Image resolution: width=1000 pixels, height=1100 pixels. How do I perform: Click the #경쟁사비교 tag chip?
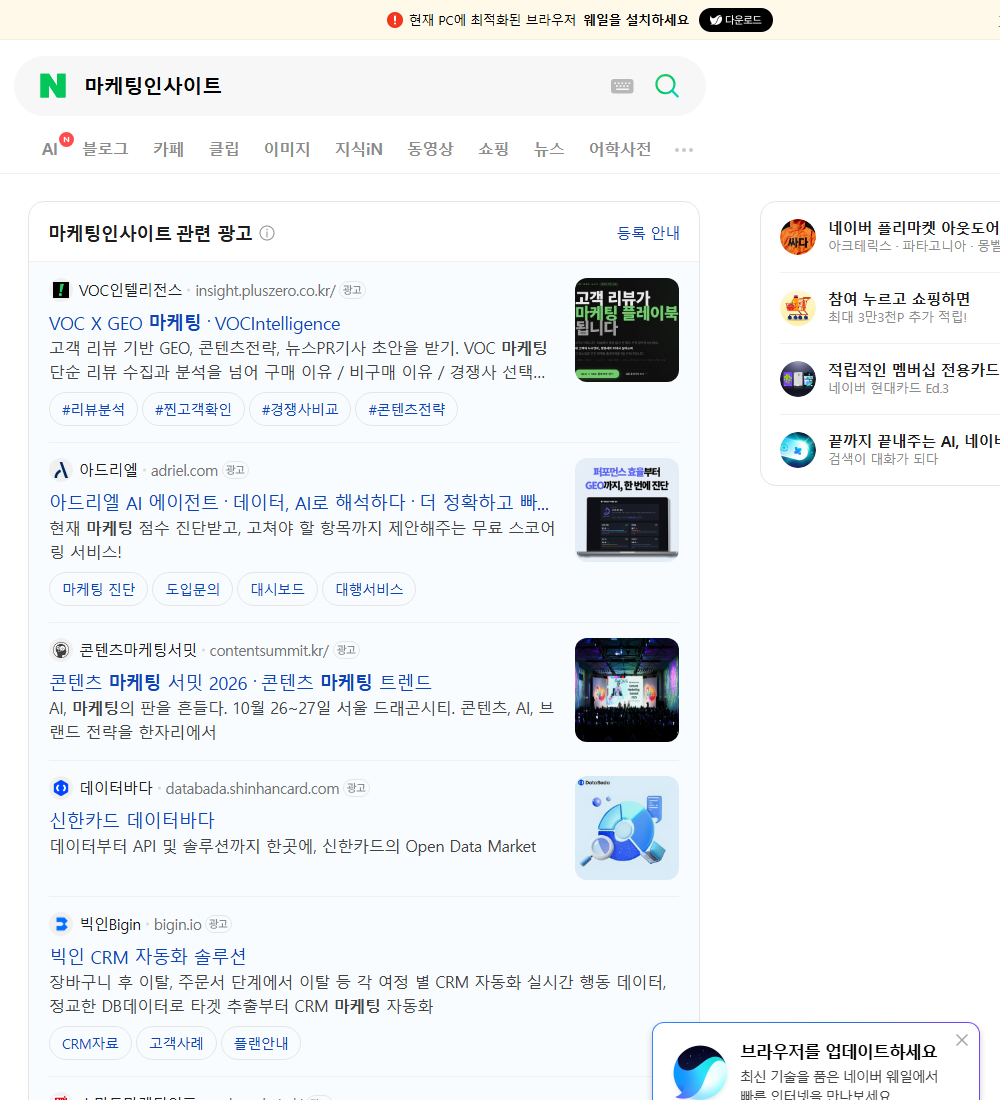(x=300, y=409)
